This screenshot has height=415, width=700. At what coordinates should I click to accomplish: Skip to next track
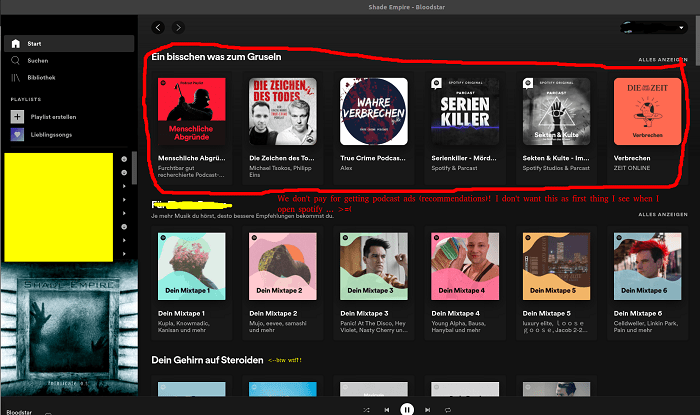(x=427, y=410)
